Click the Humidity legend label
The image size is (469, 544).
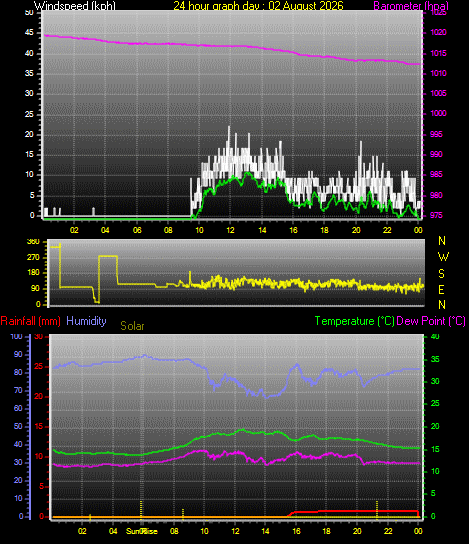86,321
